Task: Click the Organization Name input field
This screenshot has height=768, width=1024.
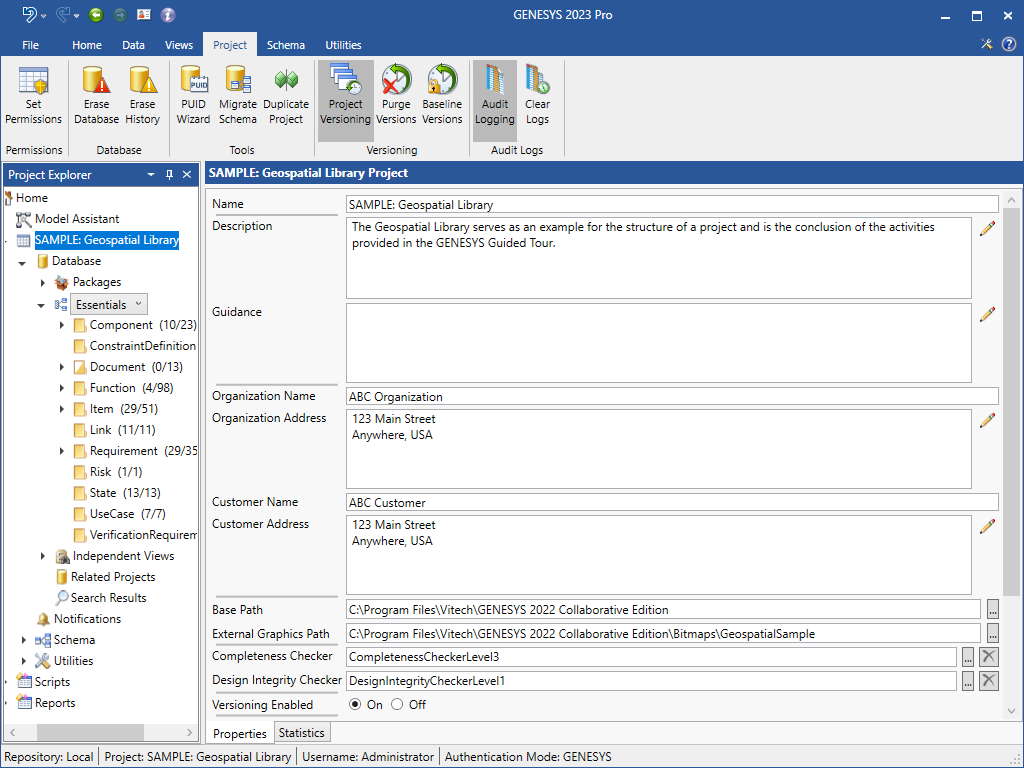Action: 671,396
